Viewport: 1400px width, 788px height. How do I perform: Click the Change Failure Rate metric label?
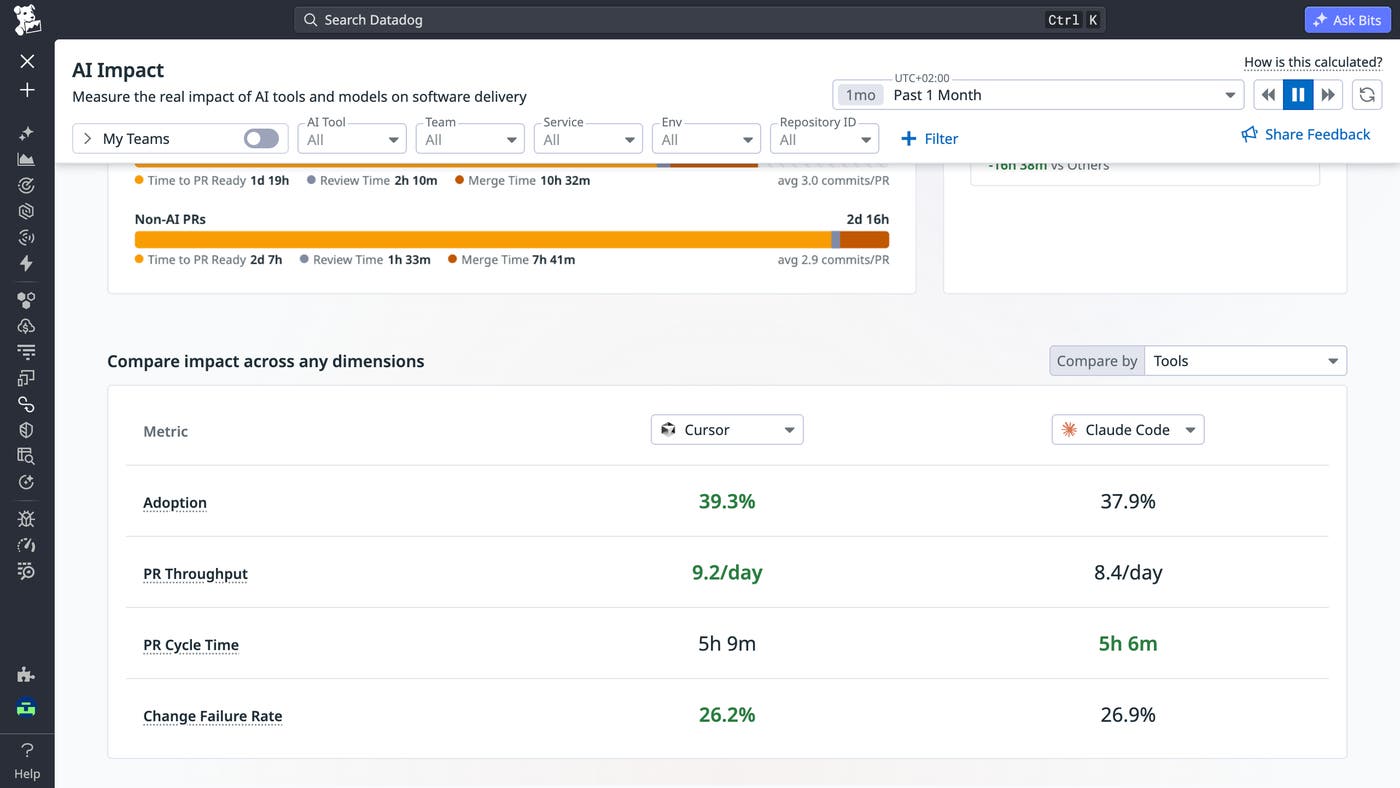point(213,716)
